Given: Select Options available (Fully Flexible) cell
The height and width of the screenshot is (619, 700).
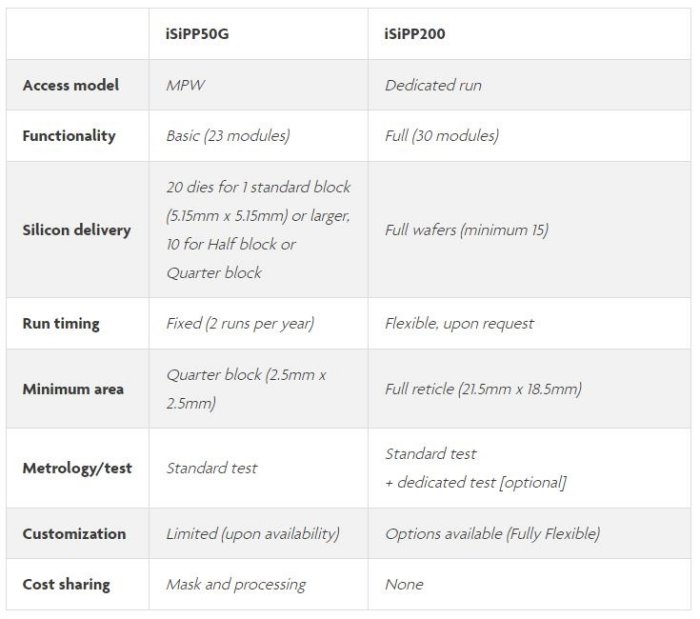Looking at the screenshot, I should click(x=492, y=534).
